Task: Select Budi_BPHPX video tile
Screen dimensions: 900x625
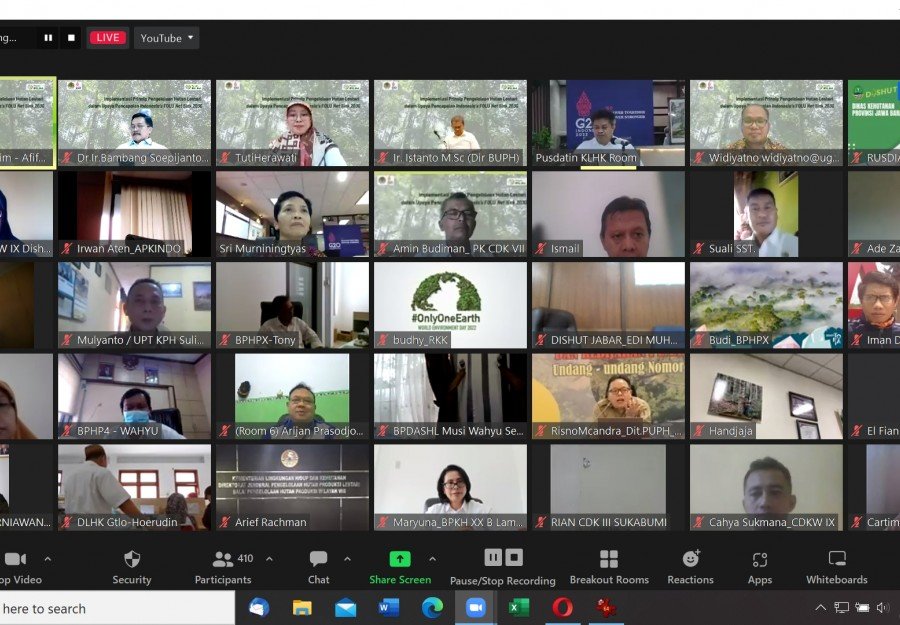Action: [766, 305]
